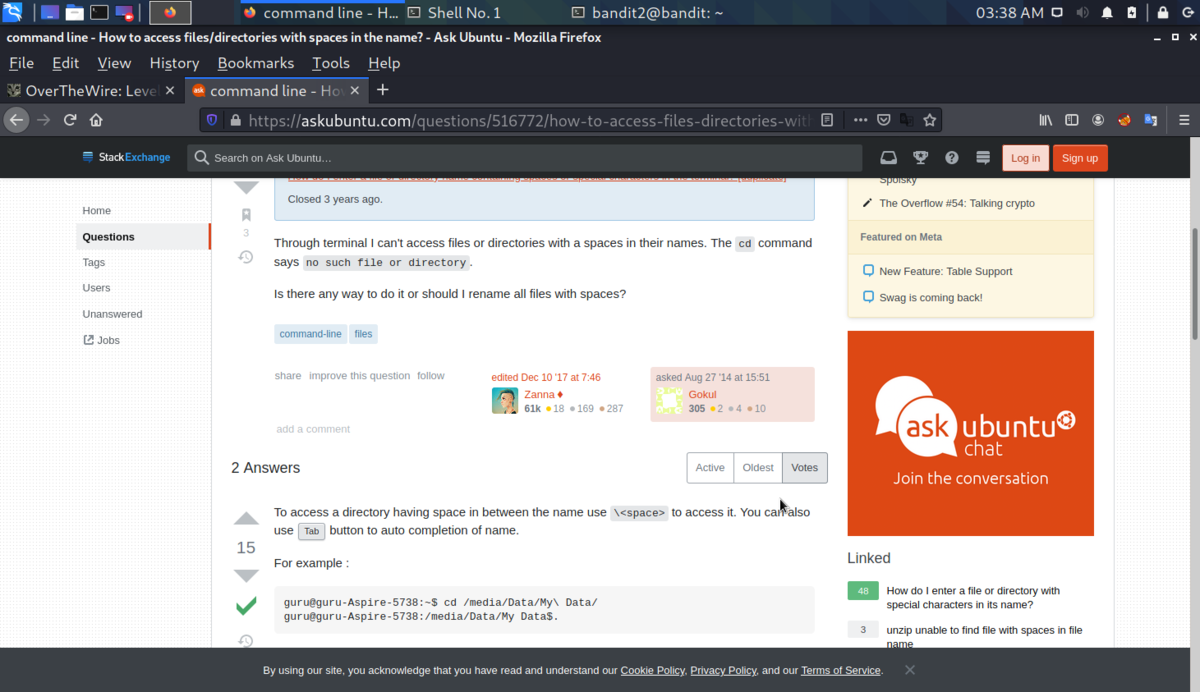Open the Tags page in the sidebar
The image size is (1200, 692).
(x=94, y=262)
